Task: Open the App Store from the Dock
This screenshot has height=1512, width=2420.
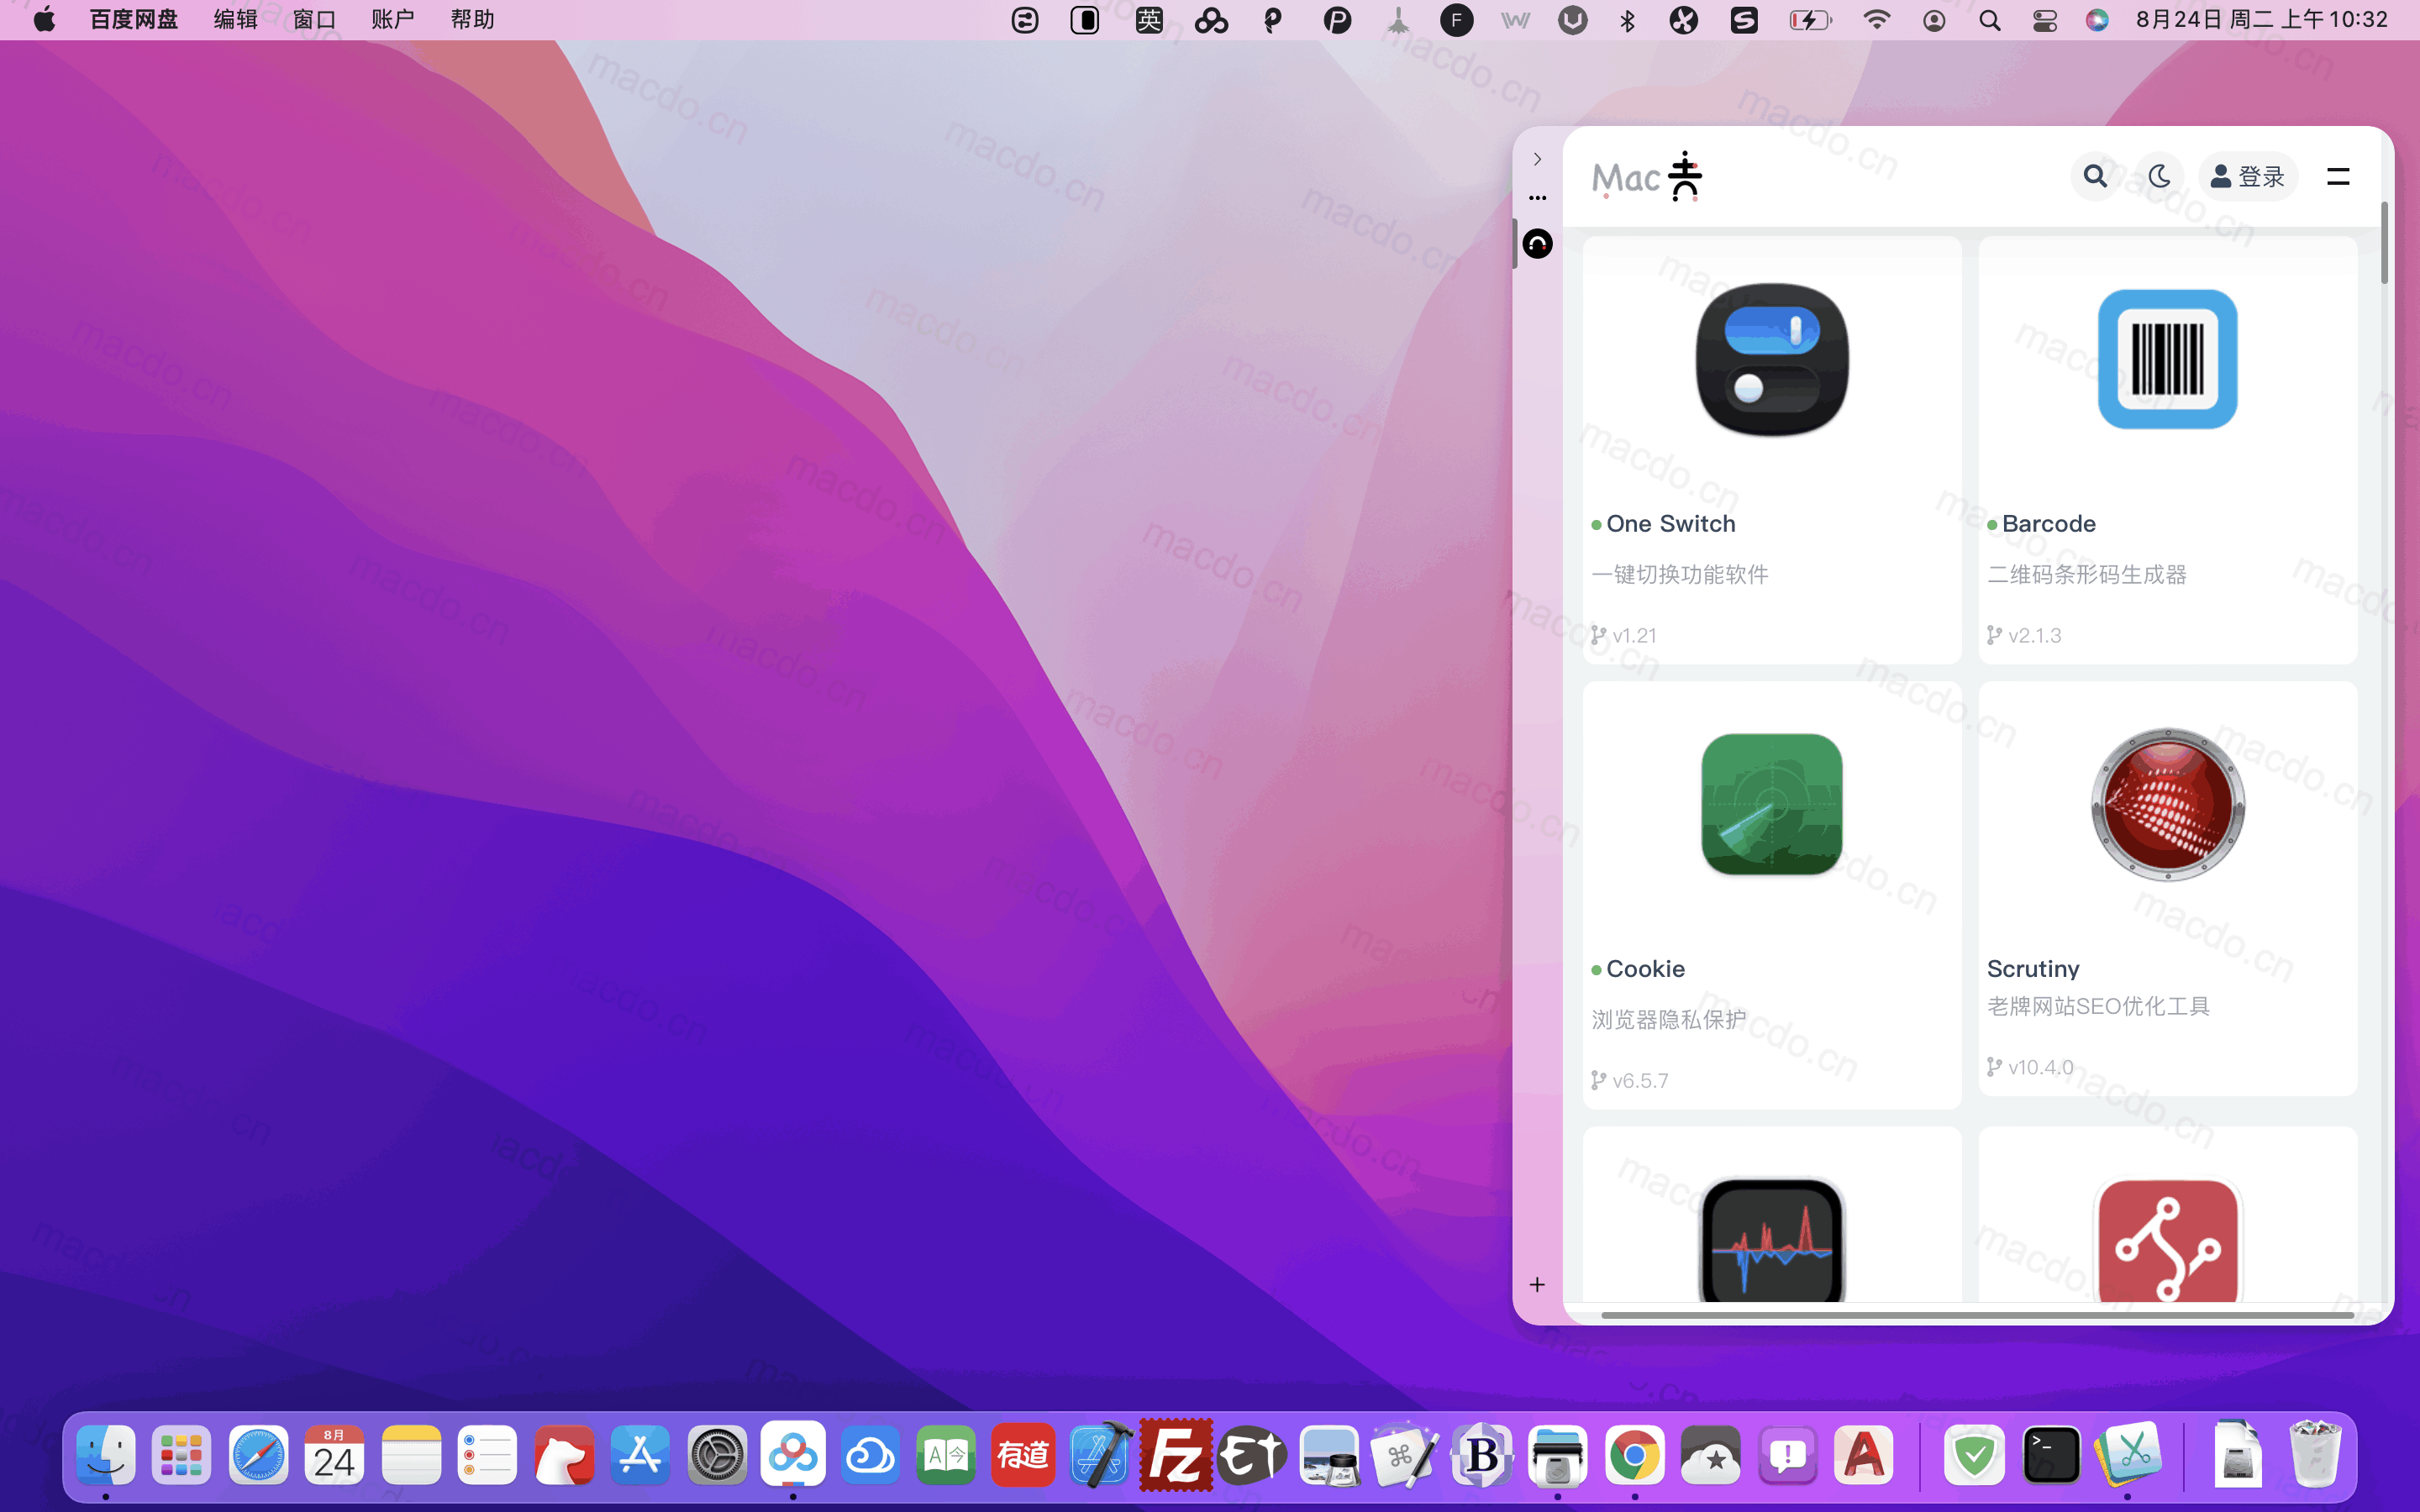Action: tap(640, 1455)
